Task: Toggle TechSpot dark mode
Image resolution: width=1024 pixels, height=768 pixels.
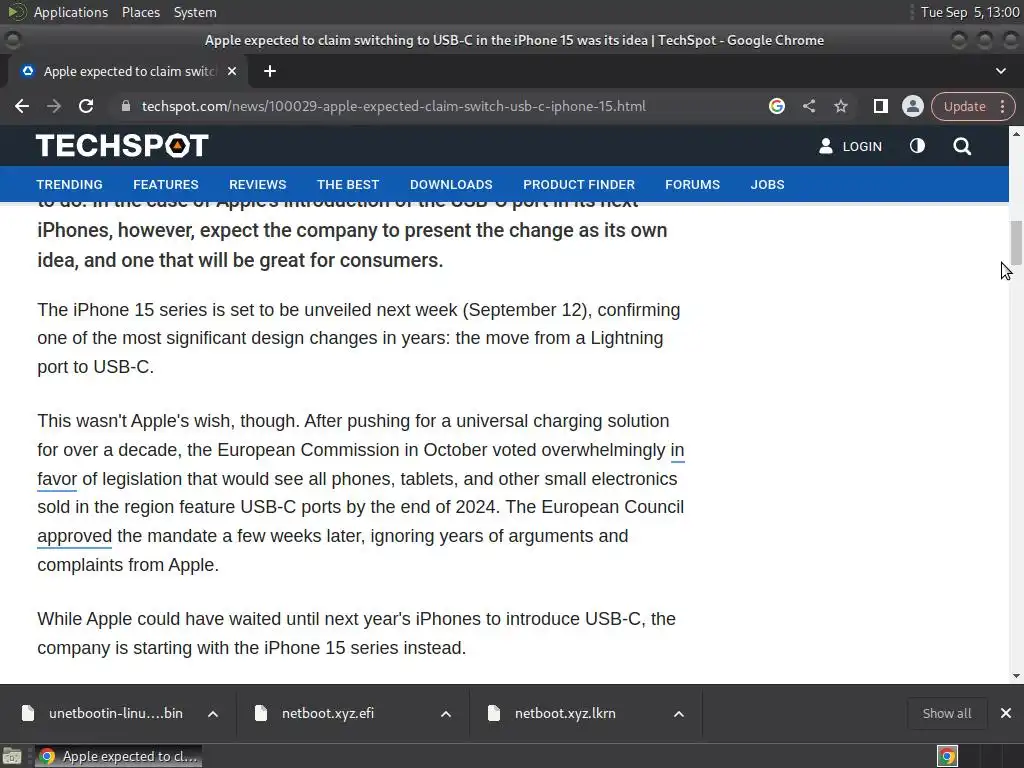Action: [x=917, y=146]
